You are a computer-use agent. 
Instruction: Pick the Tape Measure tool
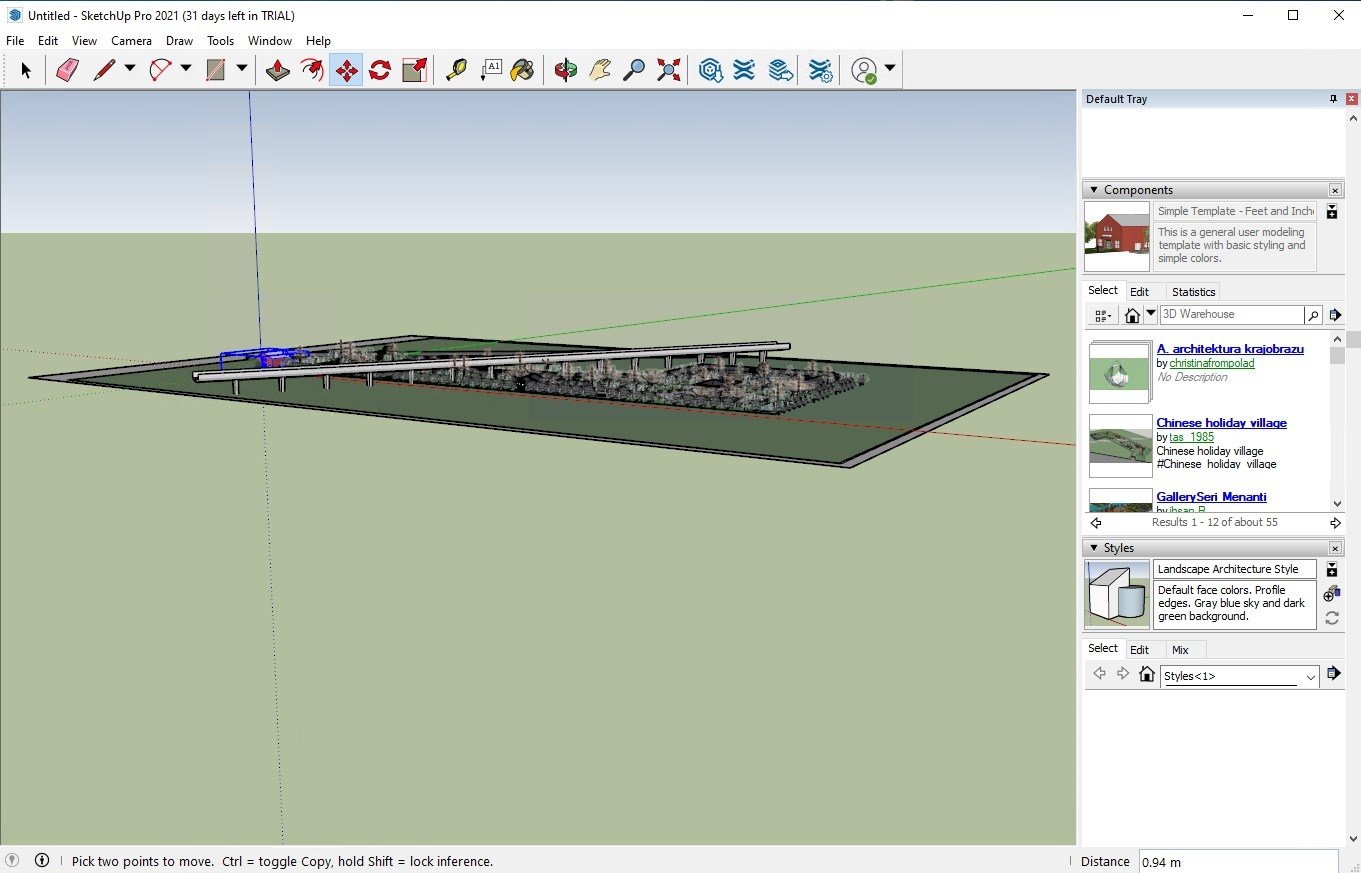(x=456, y=70)
